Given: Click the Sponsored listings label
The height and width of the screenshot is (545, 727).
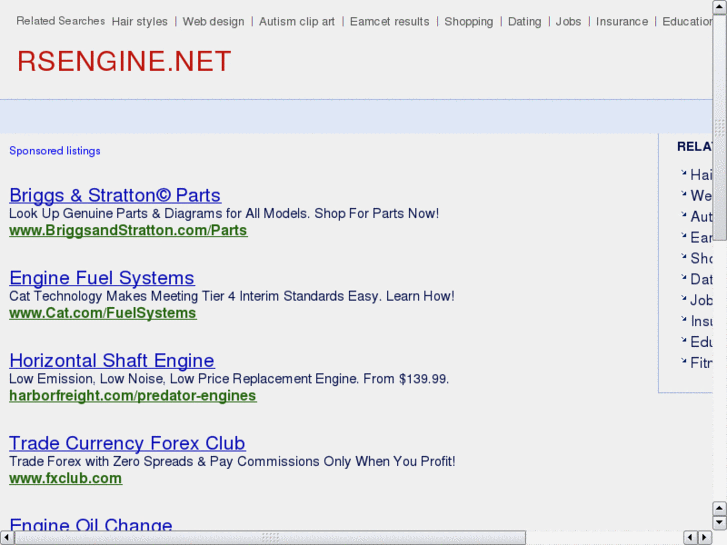Looking at the screenshot, I should (x=55, y=151).
